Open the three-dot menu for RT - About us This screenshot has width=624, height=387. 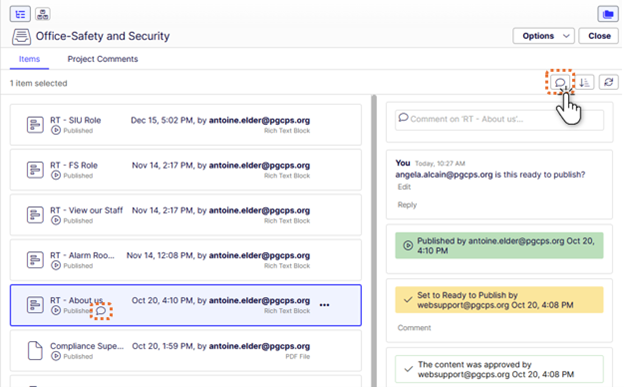coord(324,305)
